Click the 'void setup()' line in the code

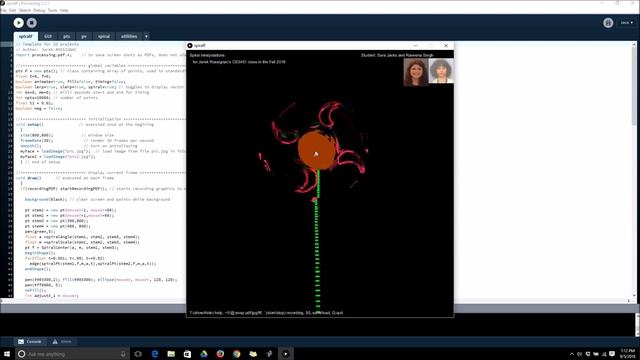click(29, 124)
